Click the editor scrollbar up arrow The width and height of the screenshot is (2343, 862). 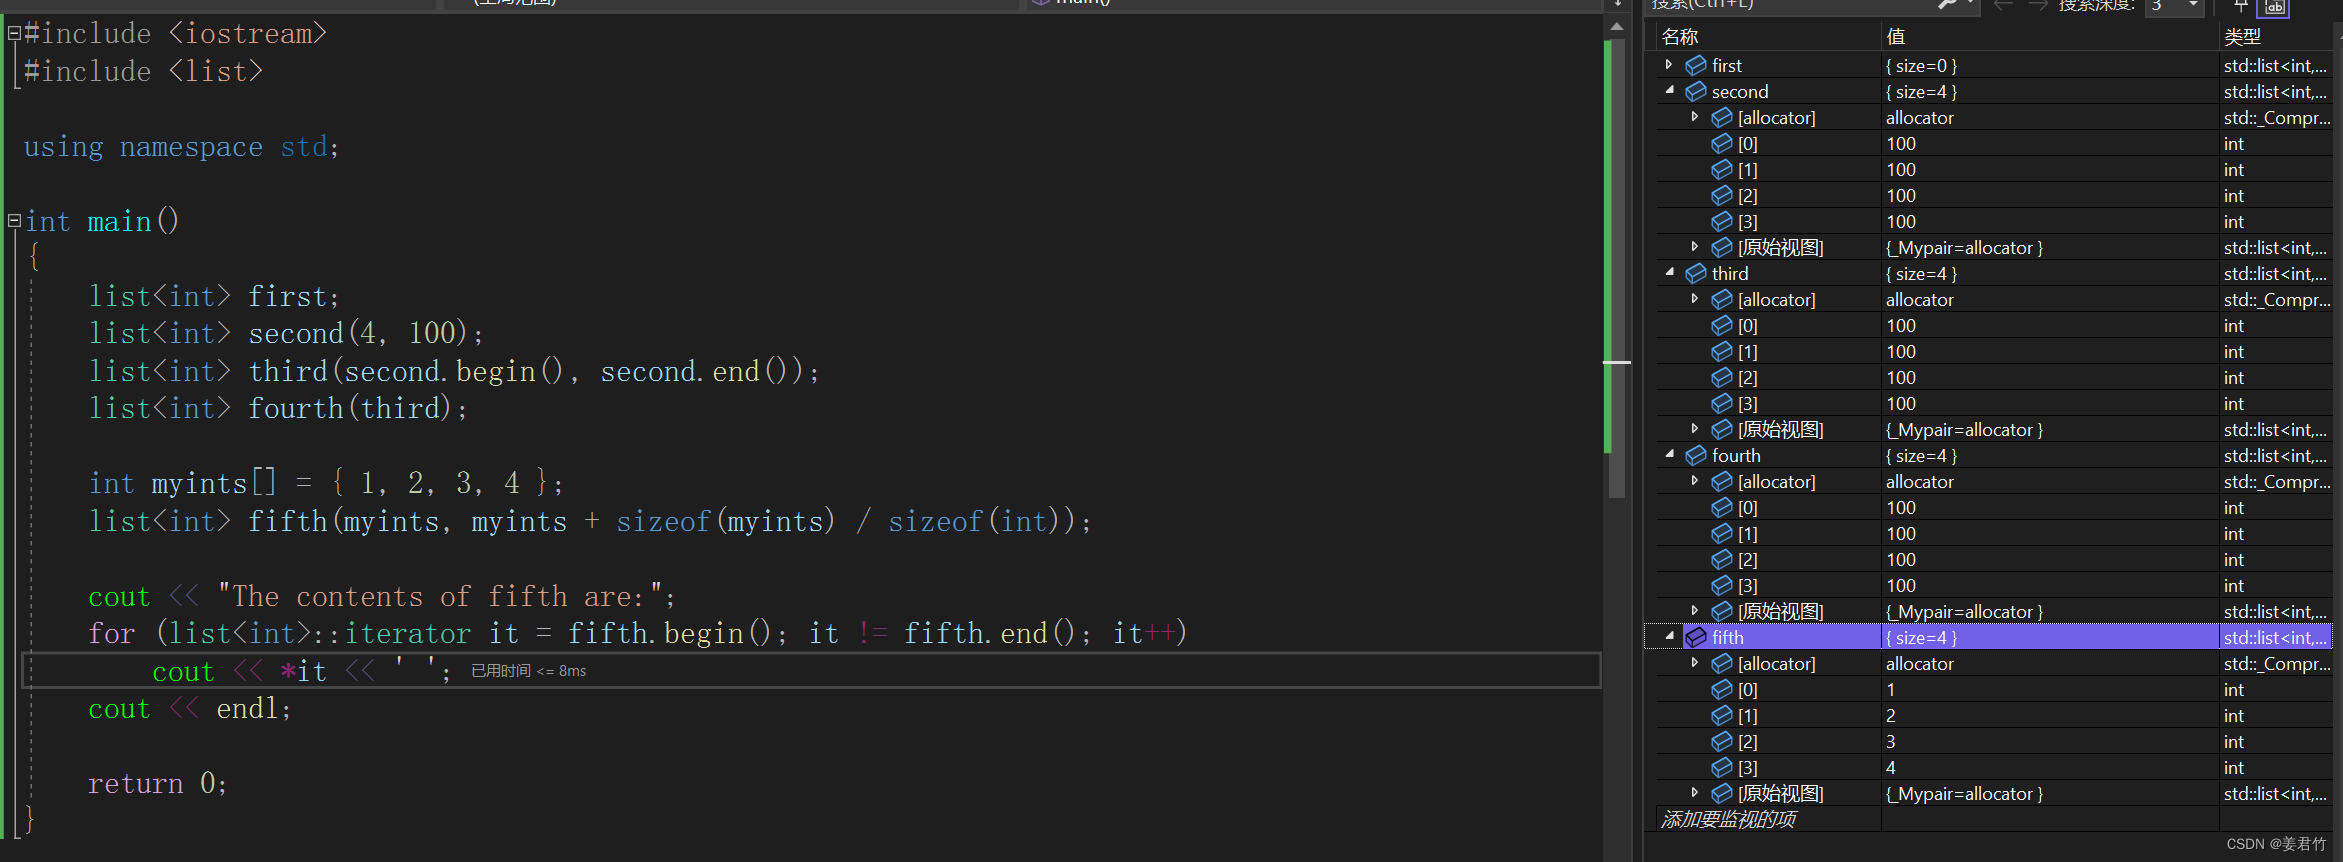1617,27
